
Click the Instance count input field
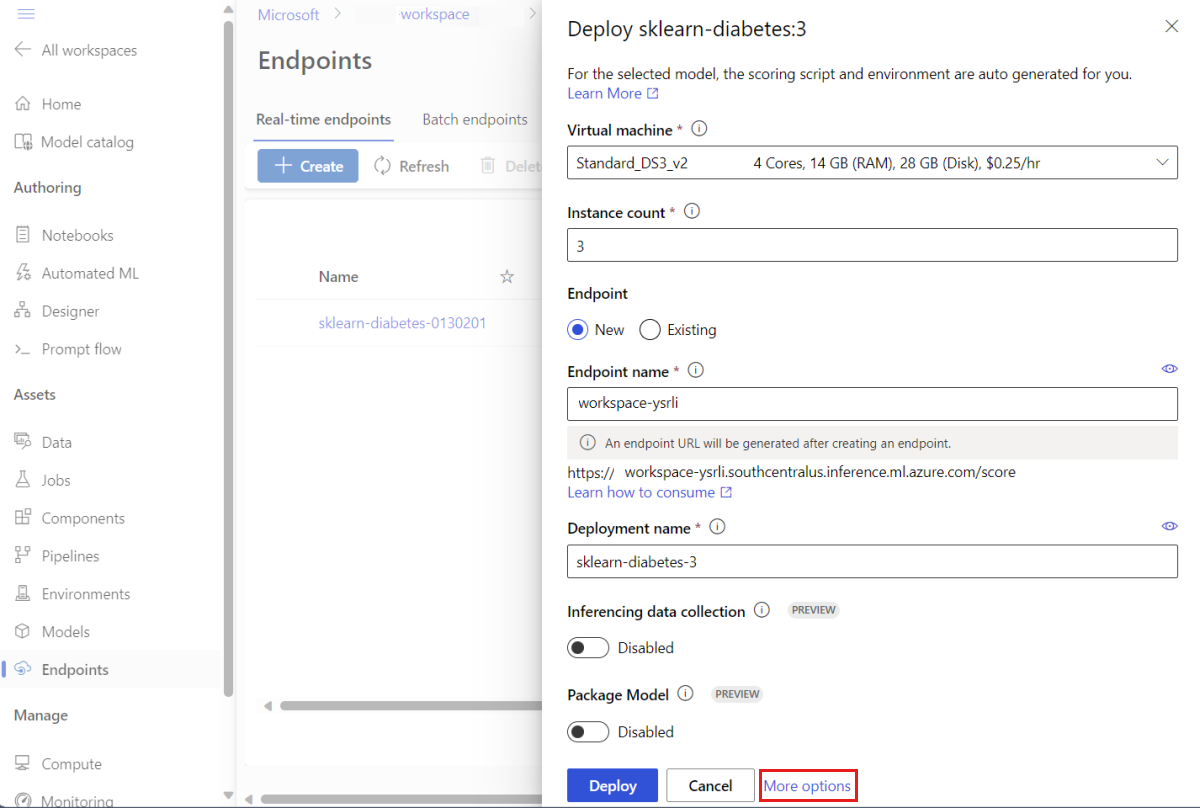click(872, 246)
